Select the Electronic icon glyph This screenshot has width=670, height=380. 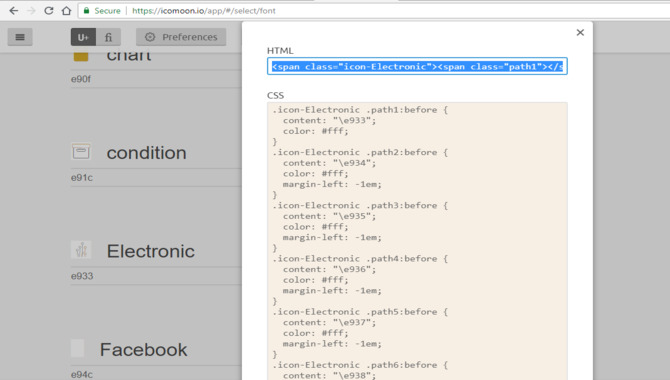(81, 250)
